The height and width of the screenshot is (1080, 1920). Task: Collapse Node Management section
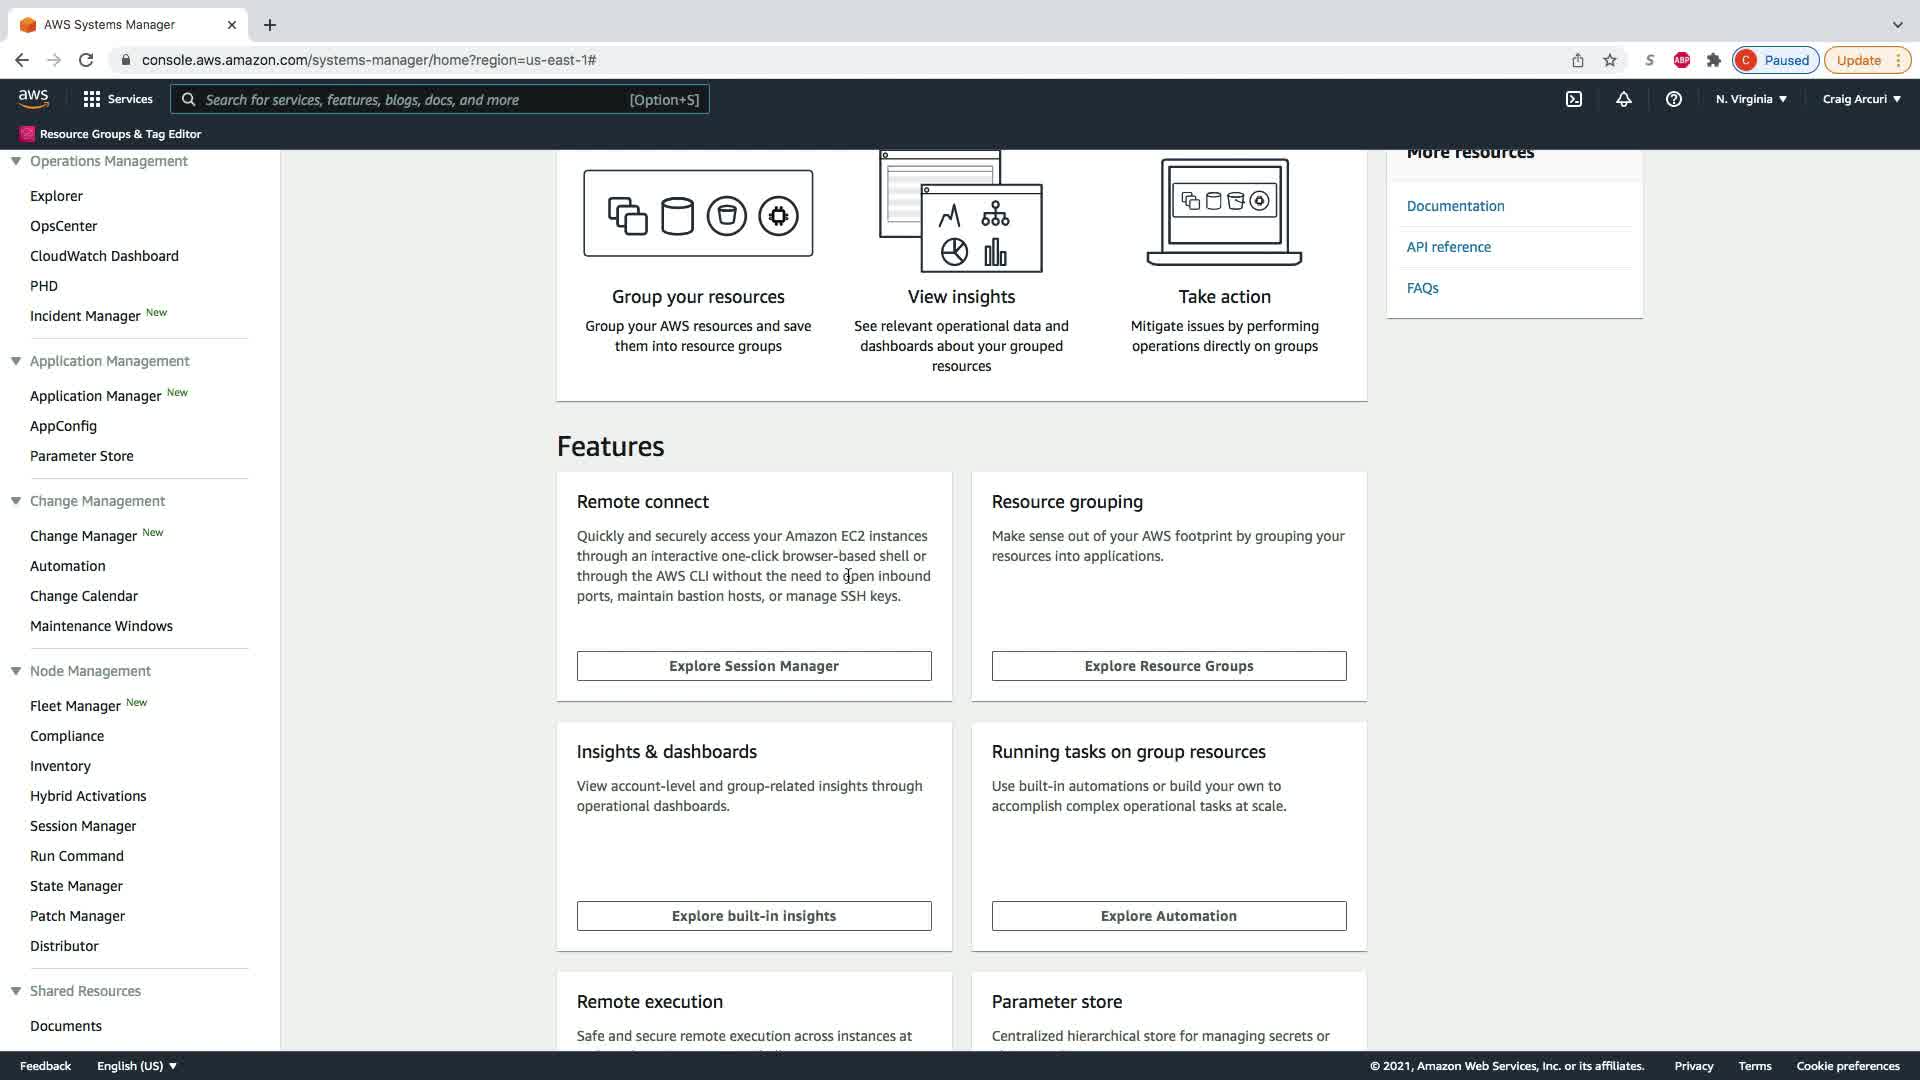(x=16, y=671)
